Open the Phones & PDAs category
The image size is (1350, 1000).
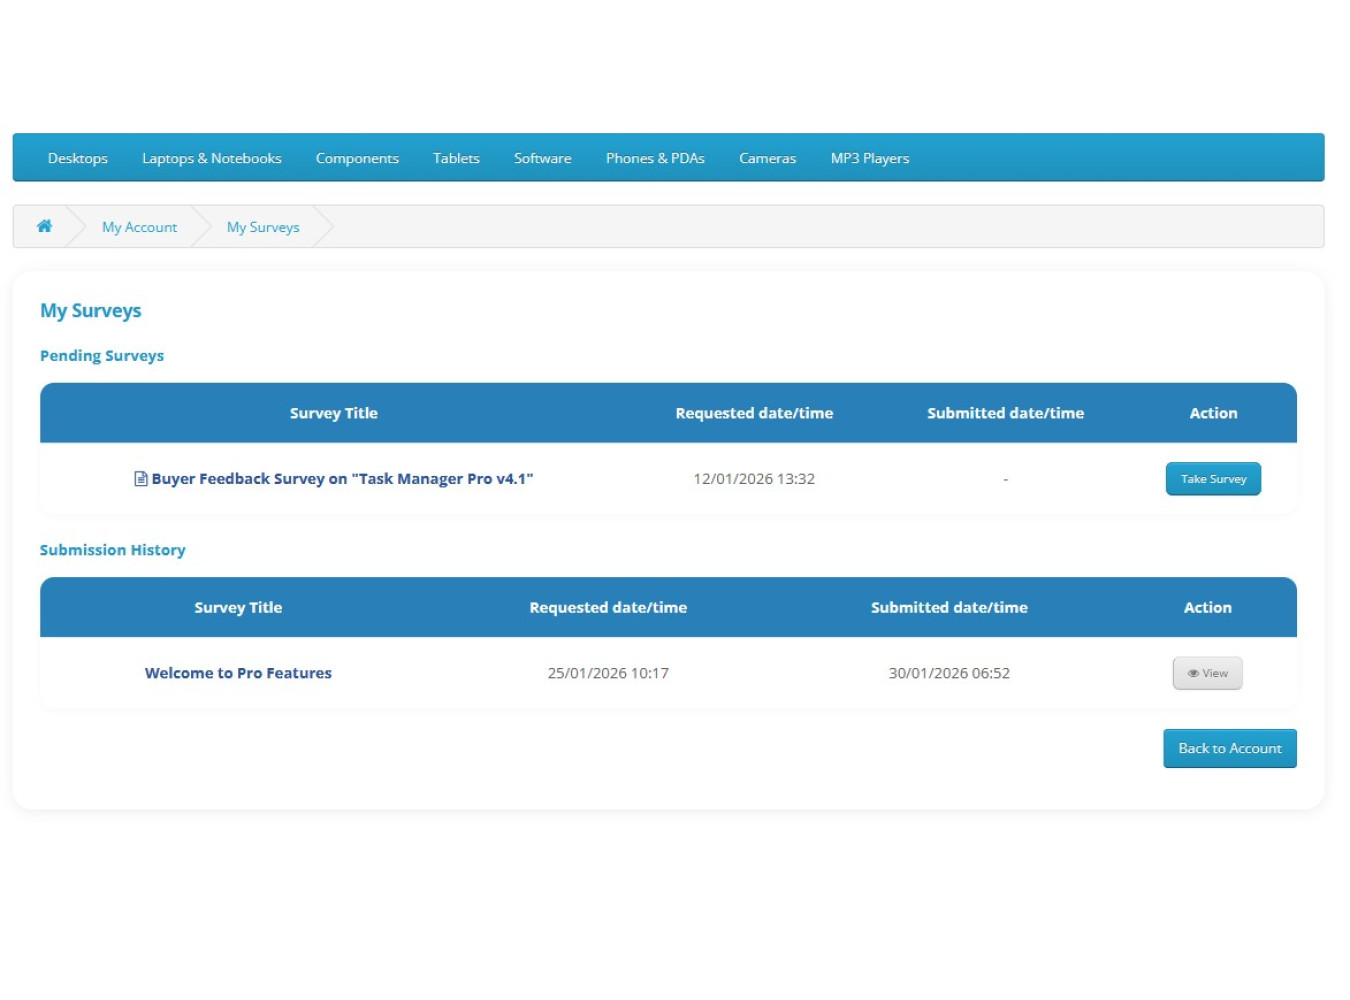pos(655,158)
